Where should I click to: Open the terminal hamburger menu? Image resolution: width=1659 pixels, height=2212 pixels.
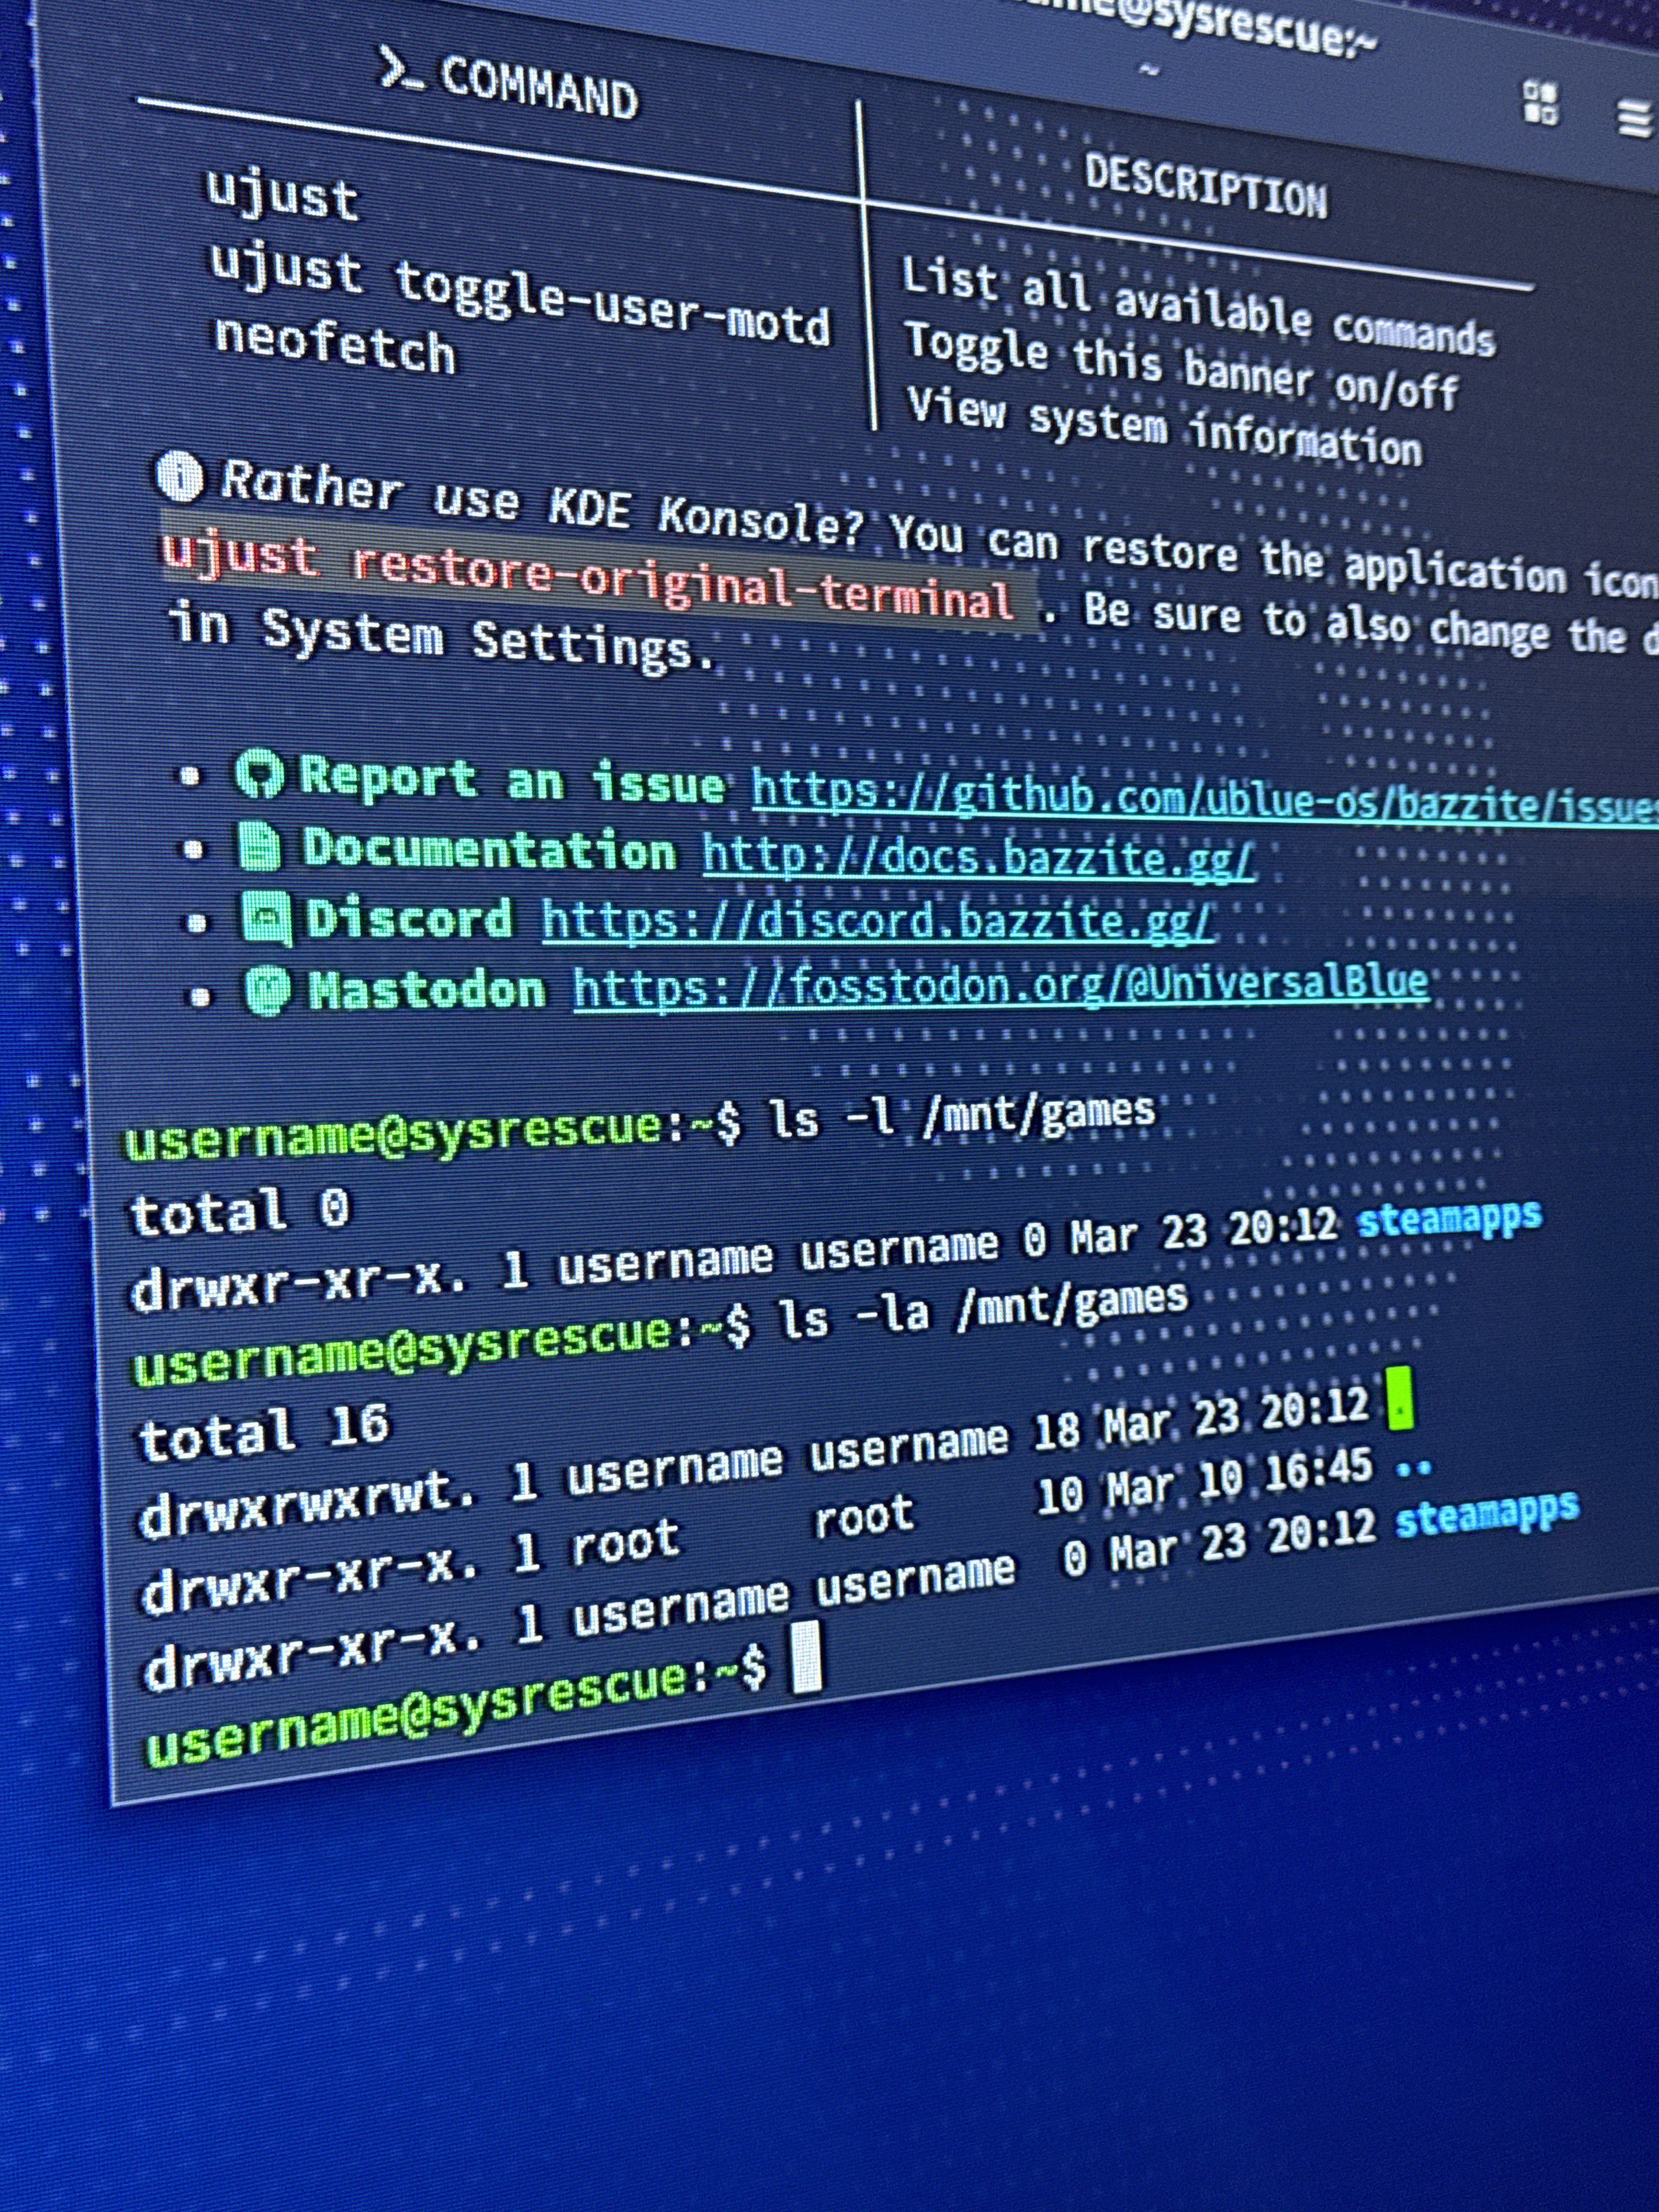(1634, 119)
